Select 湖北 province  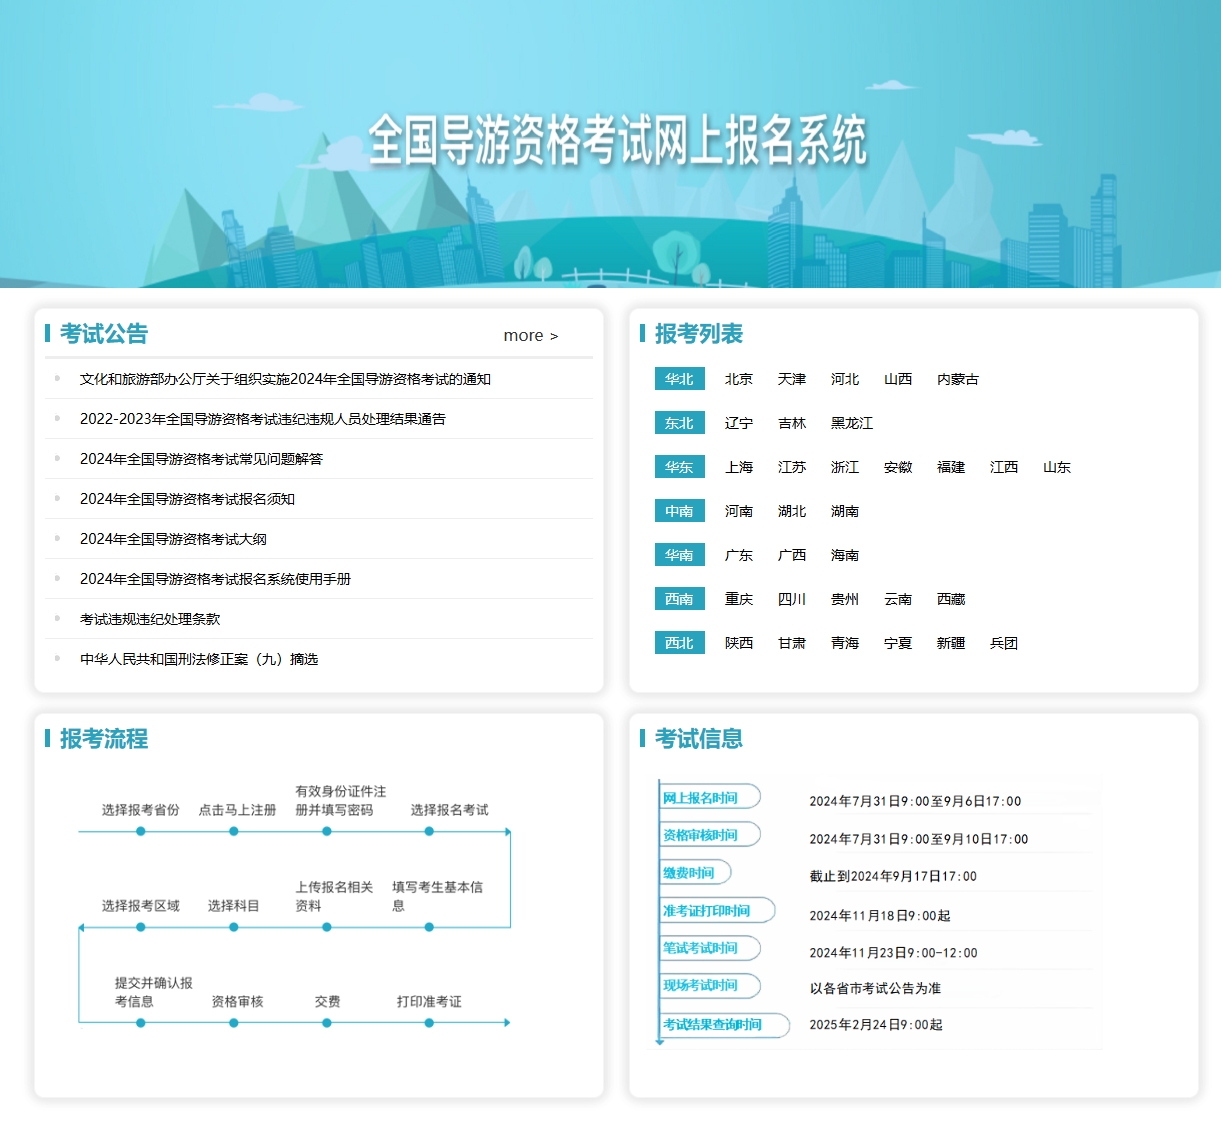(x=791, y=511)
